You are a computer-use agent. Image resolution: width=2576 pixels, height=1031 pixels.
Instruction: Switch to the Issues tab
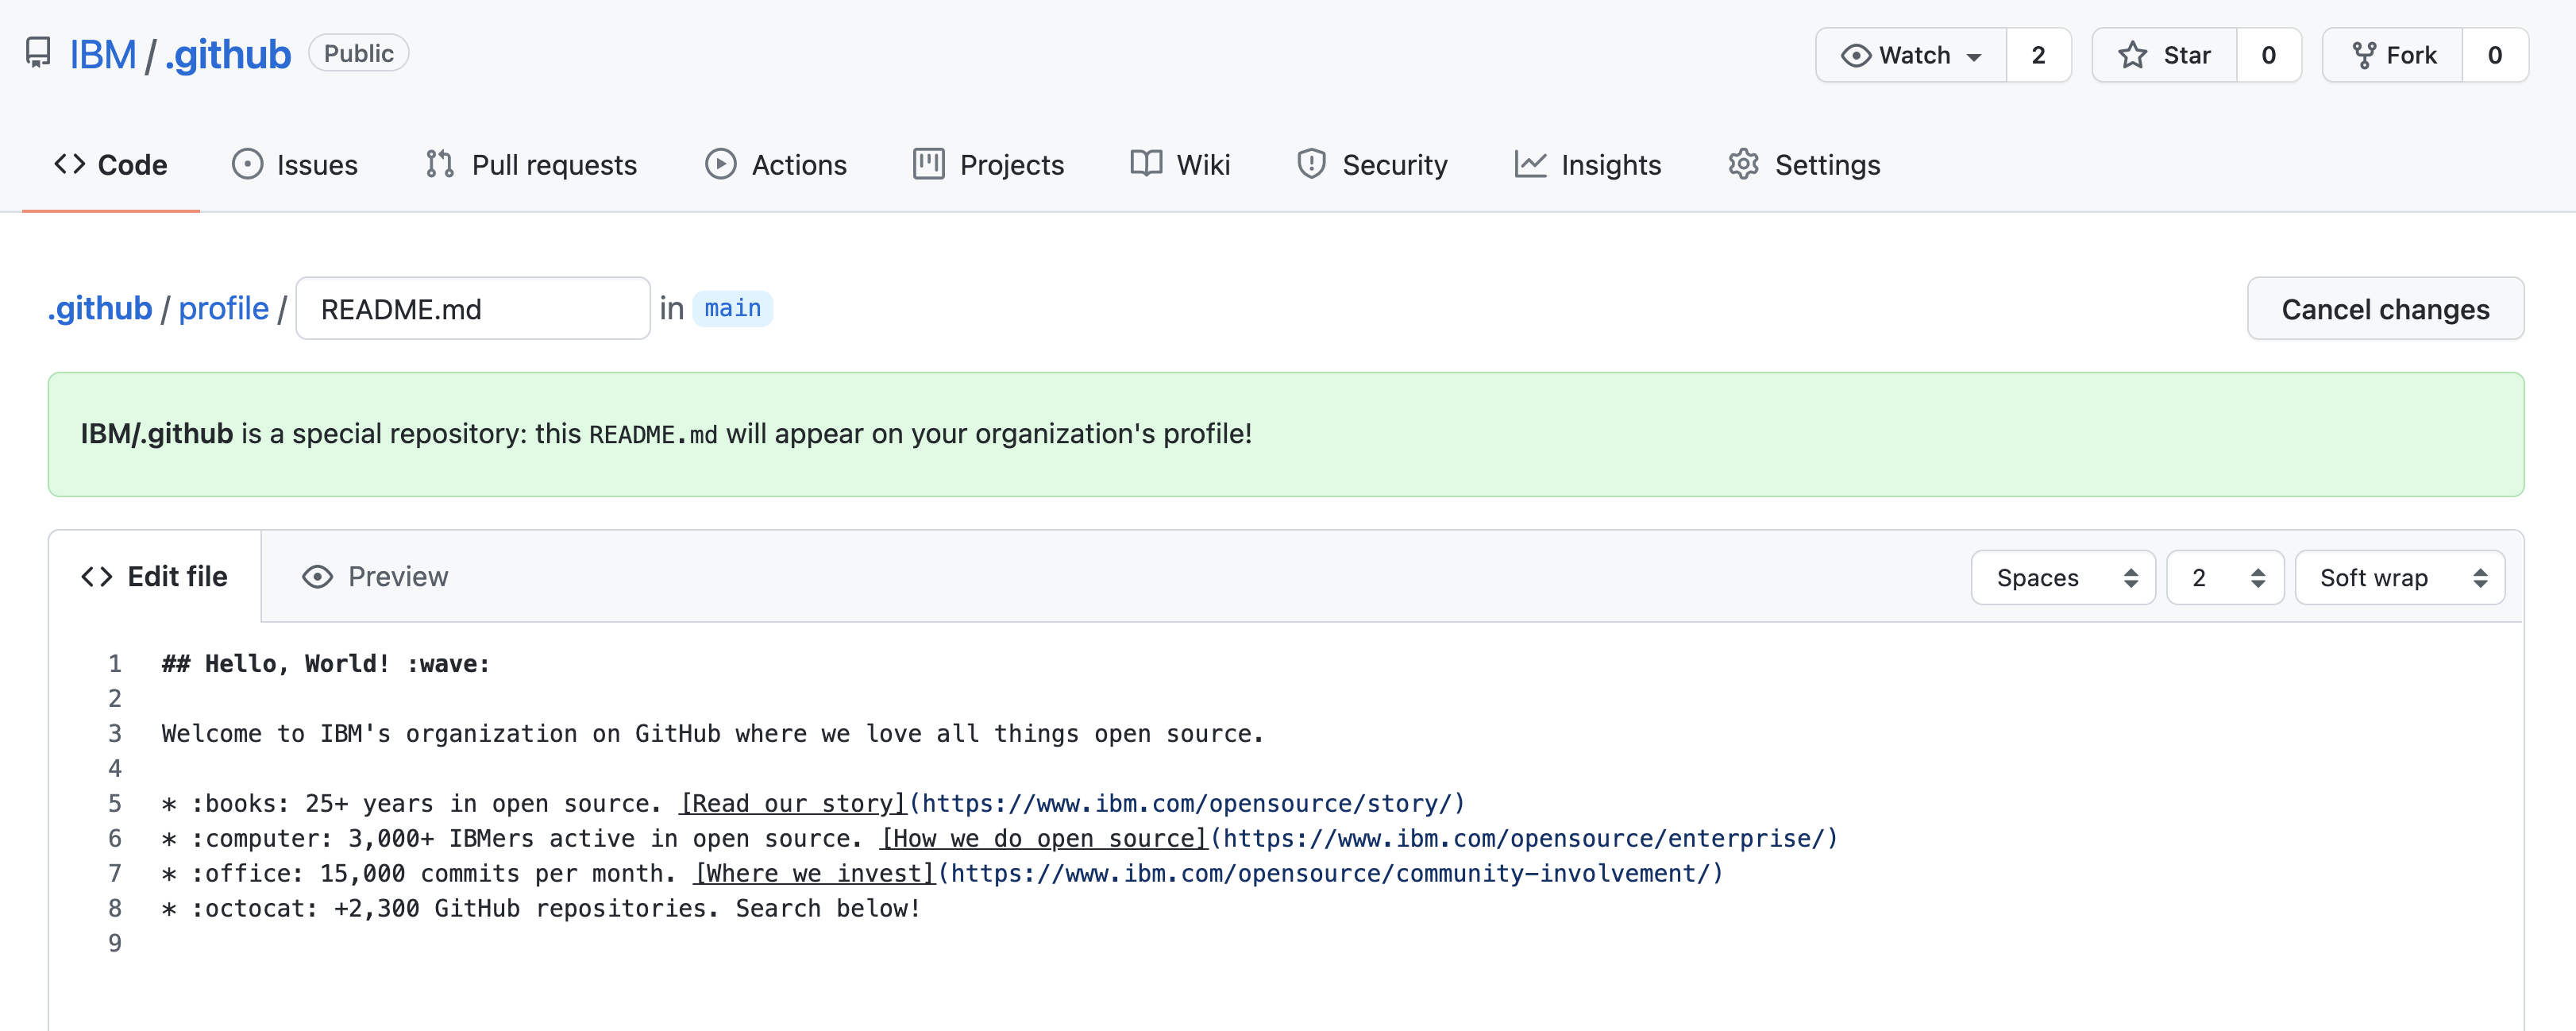[295, 164]
